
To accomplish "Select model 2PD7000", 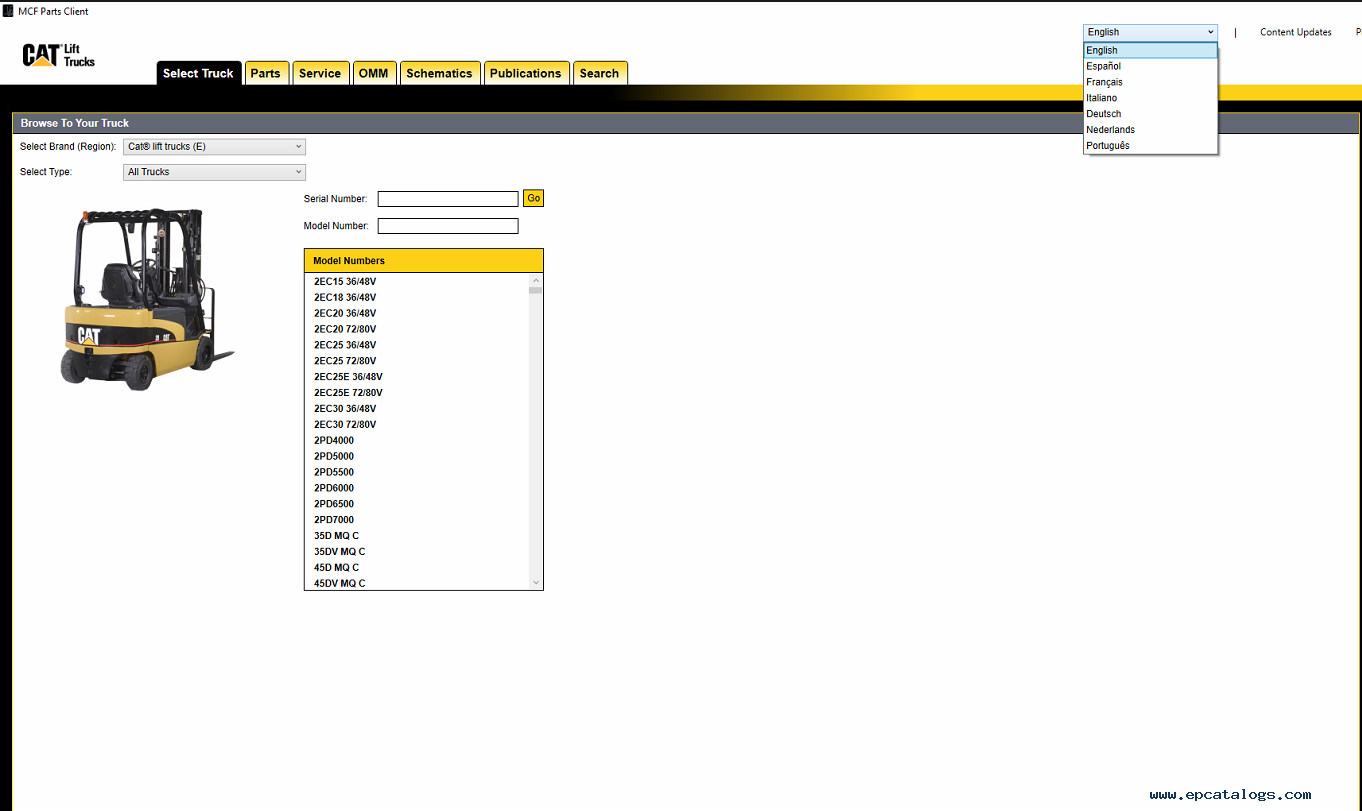I will [x=334, y=521].
